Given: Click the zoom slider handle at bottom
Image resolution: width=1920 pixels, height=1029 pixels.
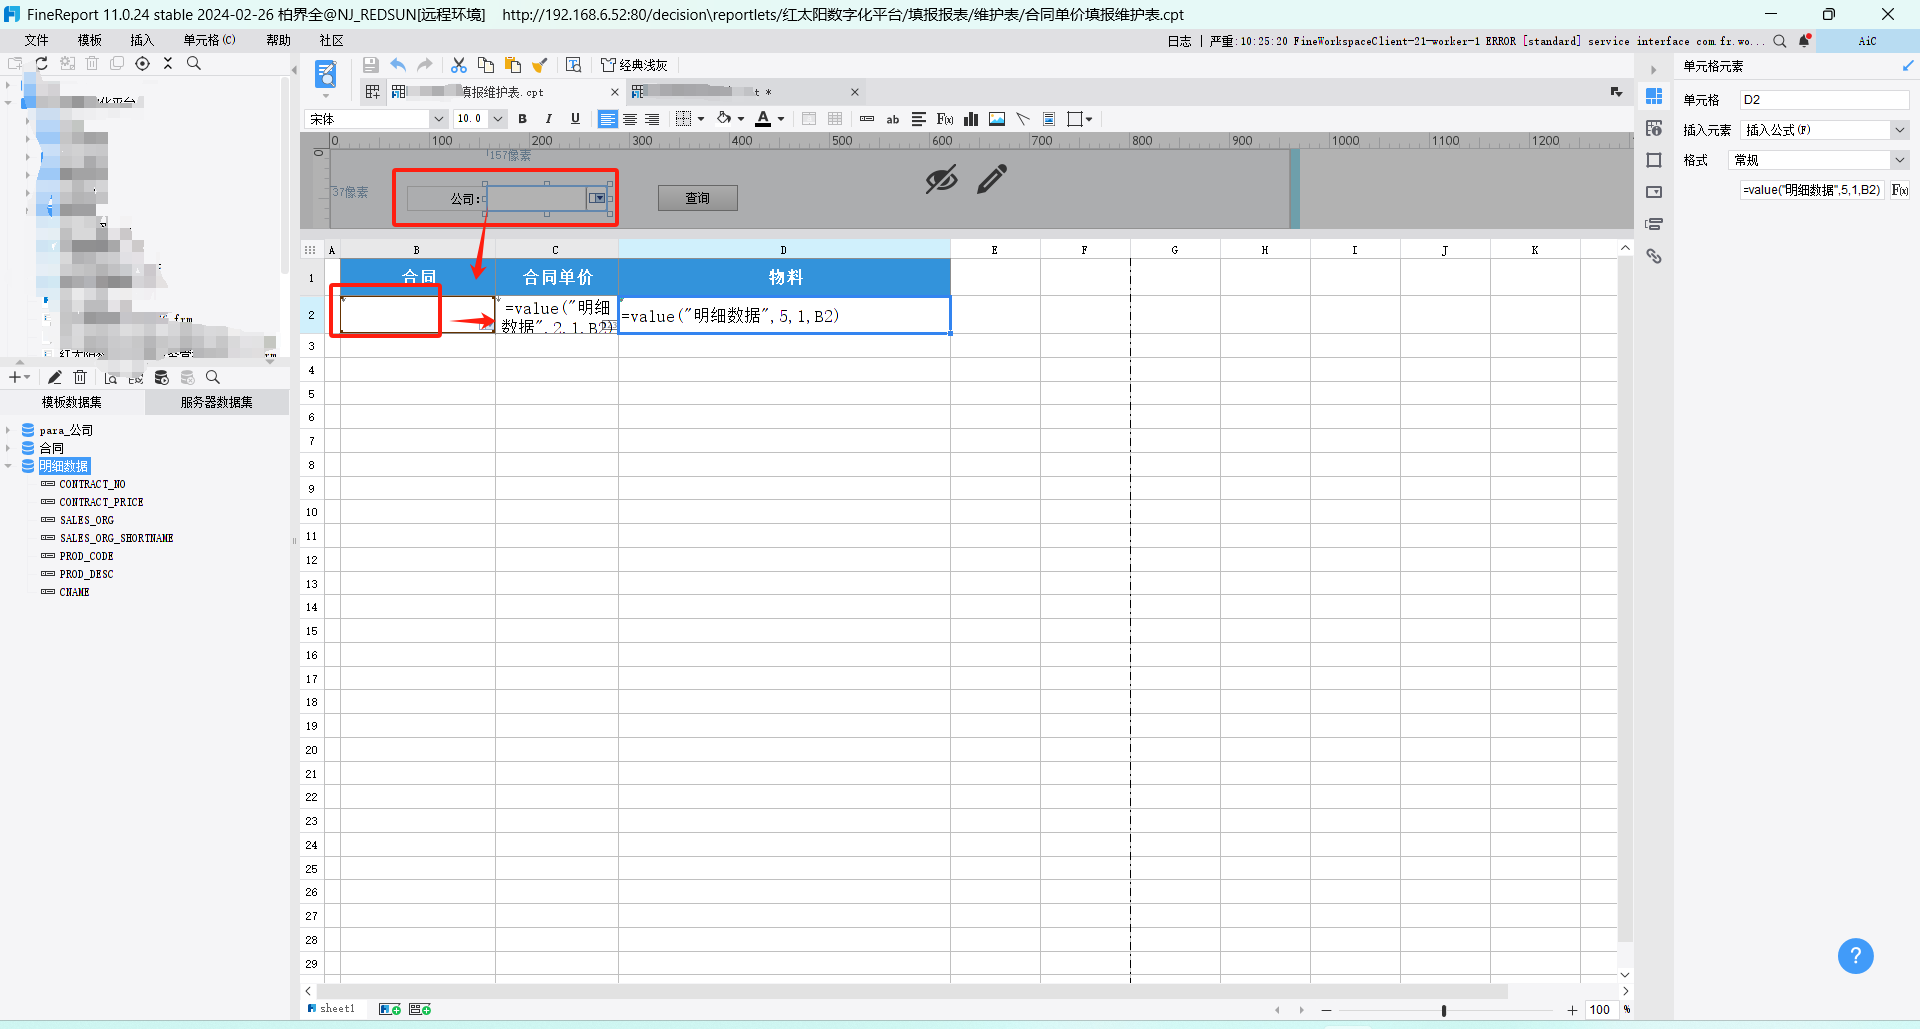Looking at the screenshot, I should point(1444,1010).
